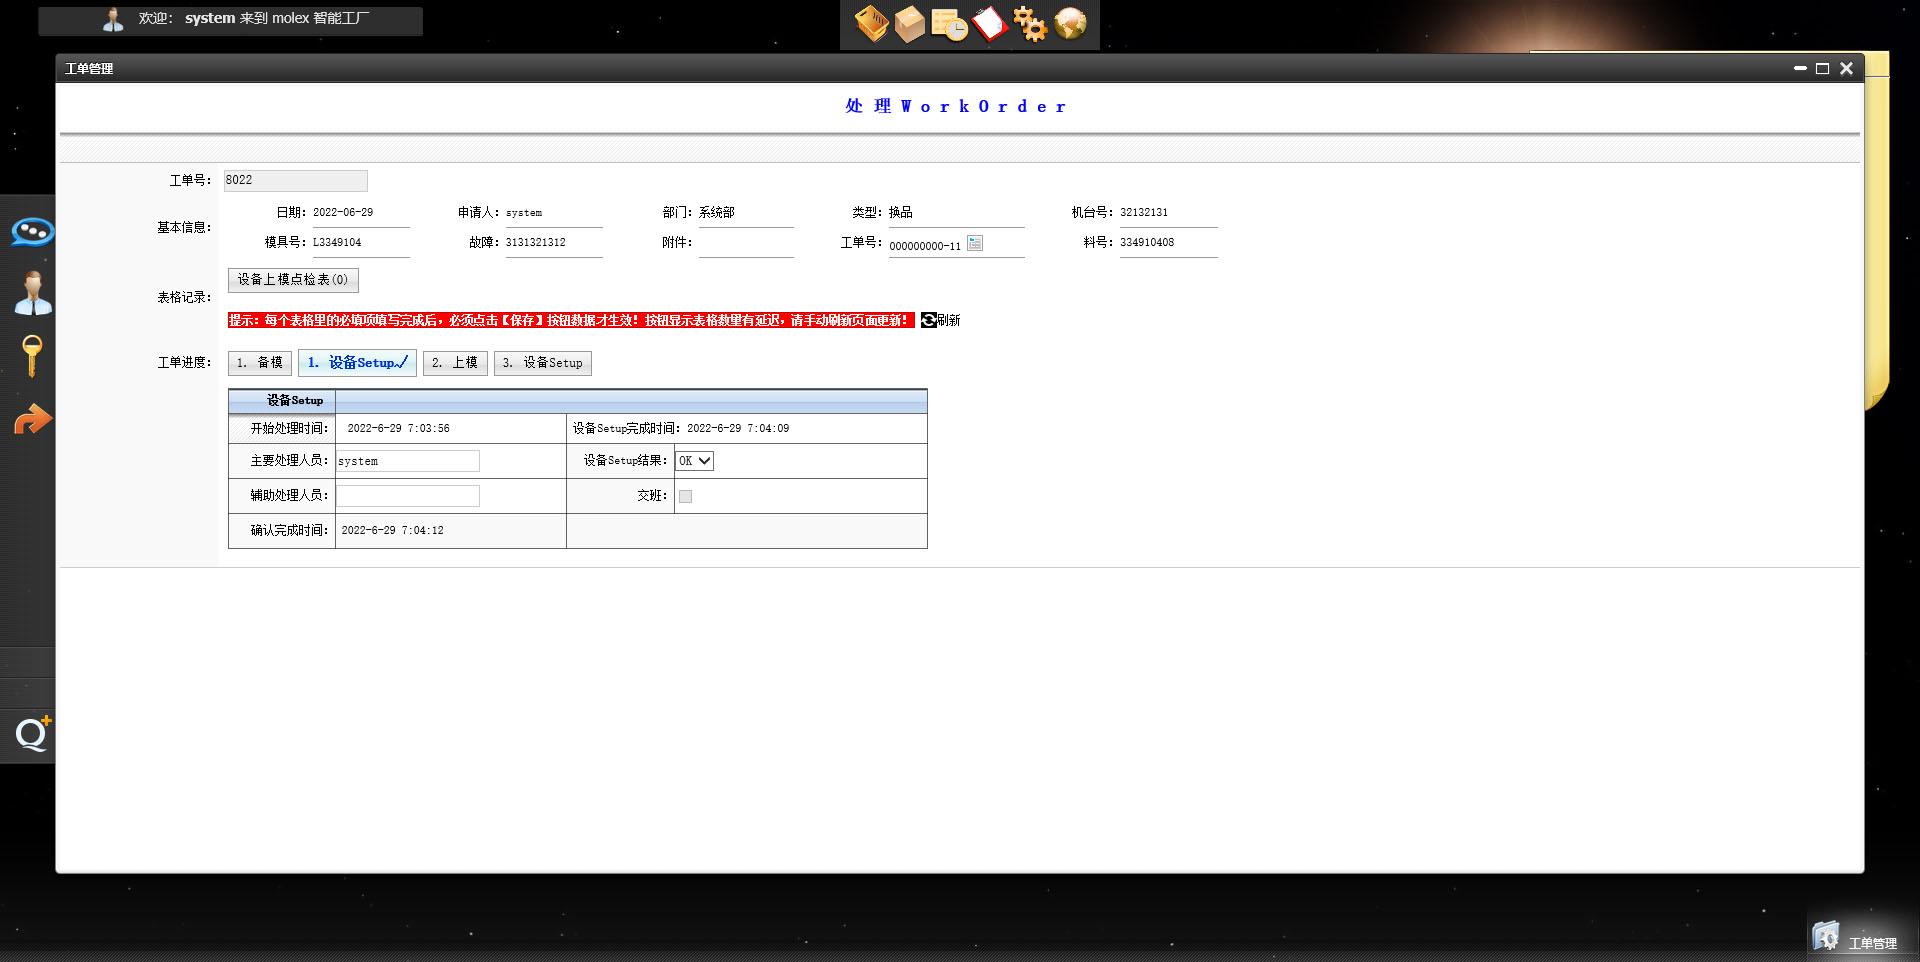Expand the 设备Setup结果 dropdown

pos(695,461)
